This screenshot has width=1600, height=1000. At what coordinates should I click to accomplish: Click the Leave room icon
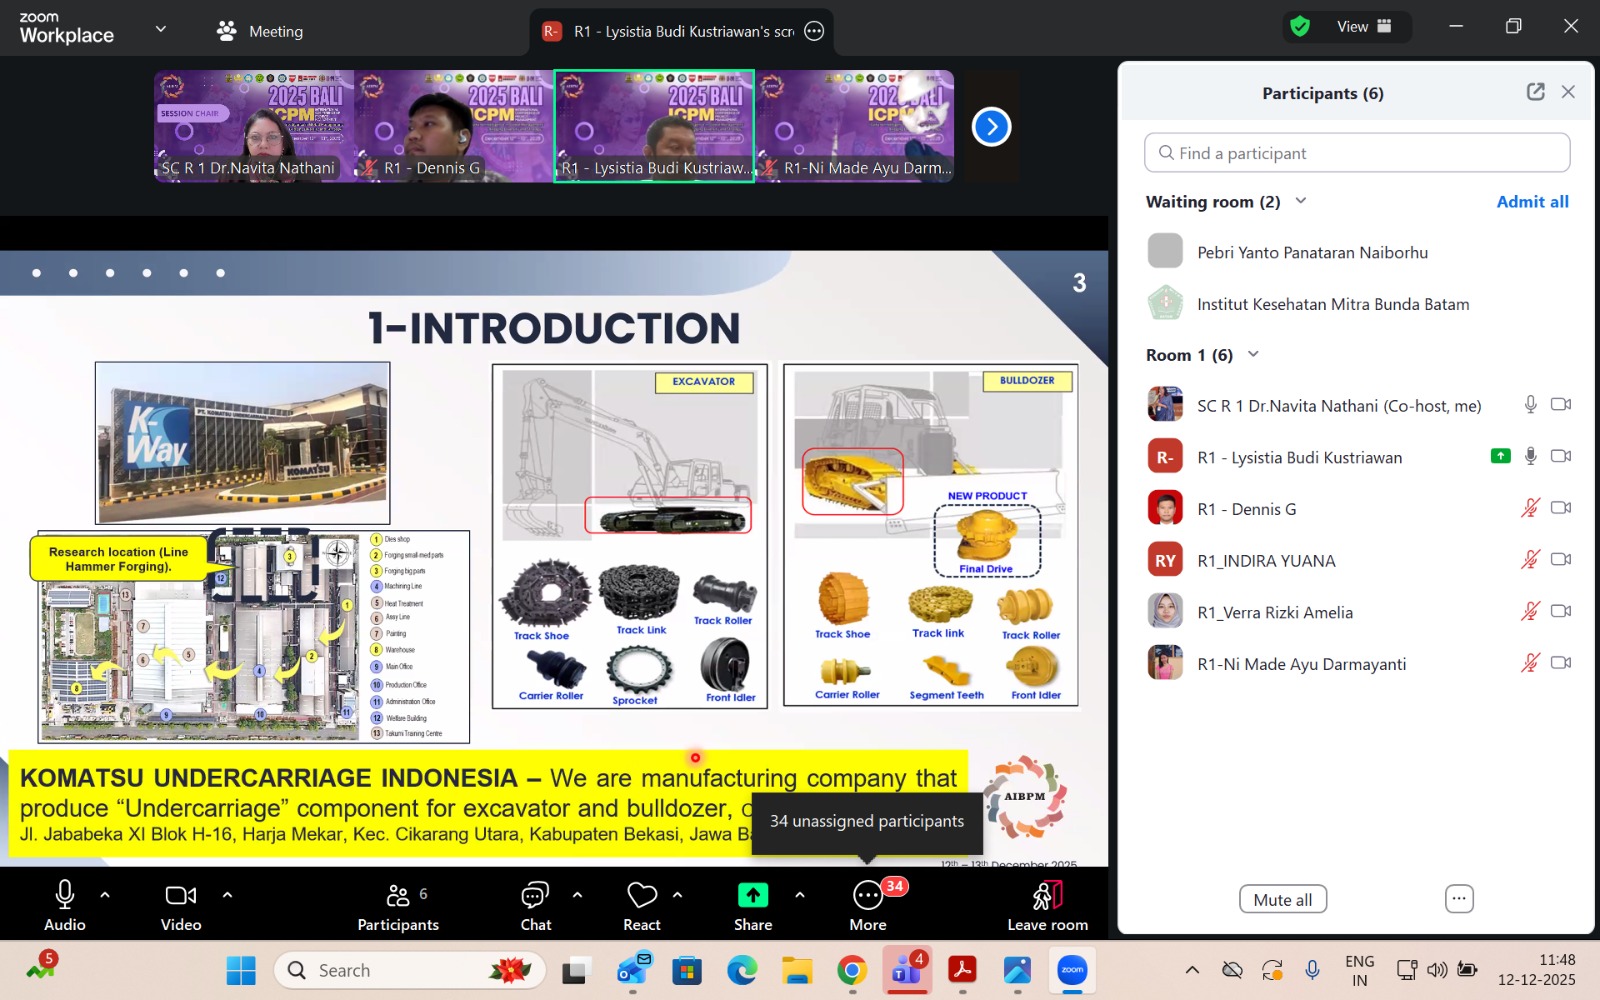pos(1047,895)
